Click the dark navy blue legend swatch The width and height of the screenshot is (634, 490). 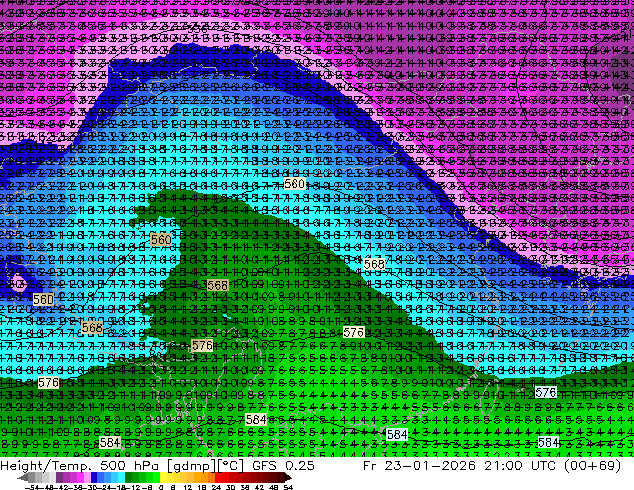click(x=94, y=477)
